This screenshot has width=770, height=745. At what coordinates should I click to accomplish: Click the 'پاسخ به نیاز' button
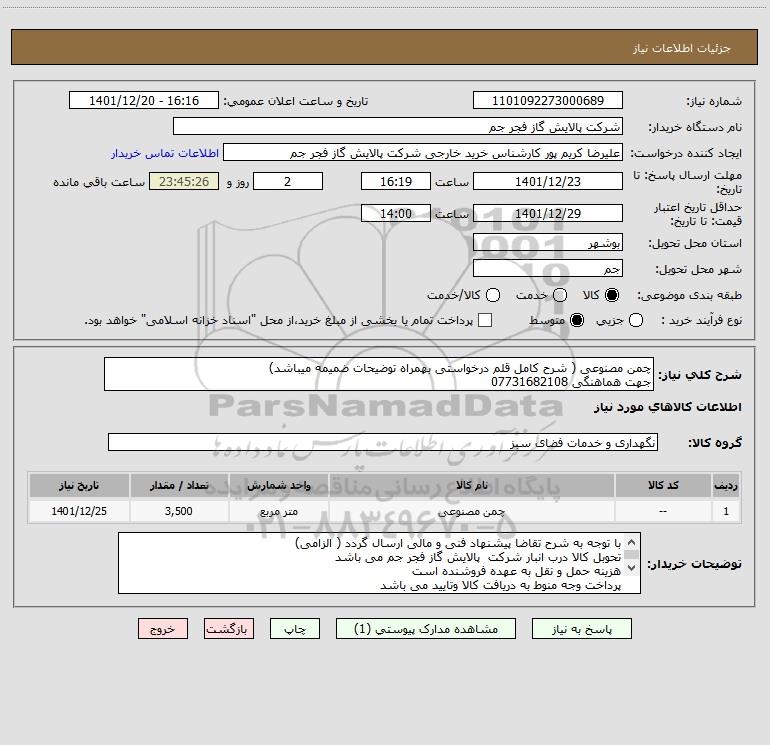click(581, 629)
